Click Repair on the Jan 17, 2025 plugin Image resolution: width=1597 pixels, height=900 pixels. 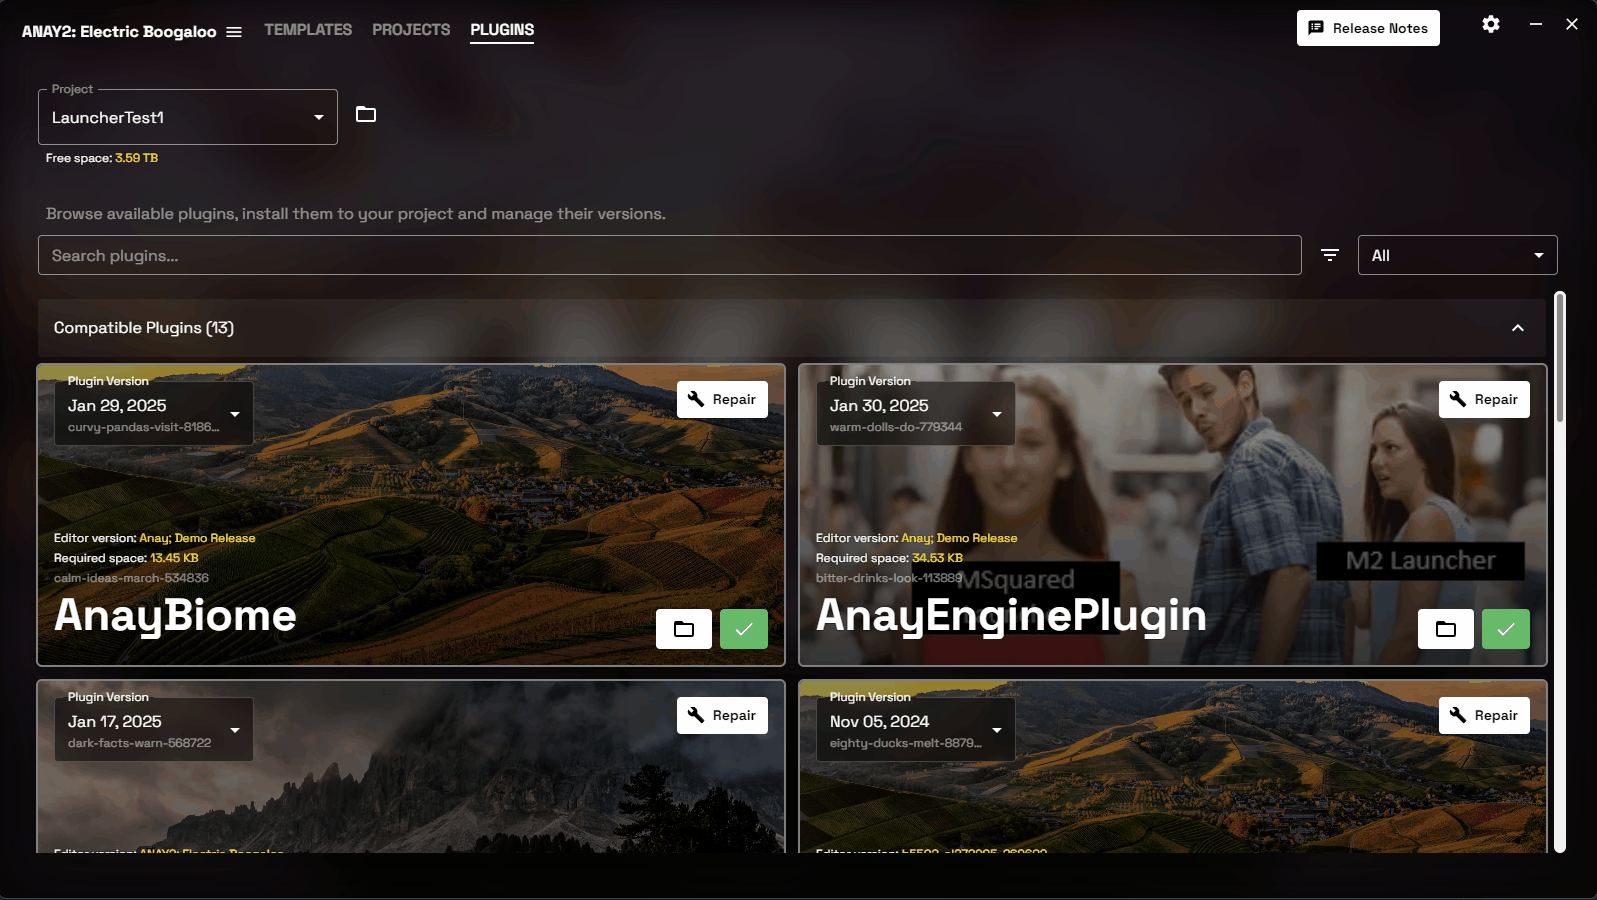pos(722,715)
